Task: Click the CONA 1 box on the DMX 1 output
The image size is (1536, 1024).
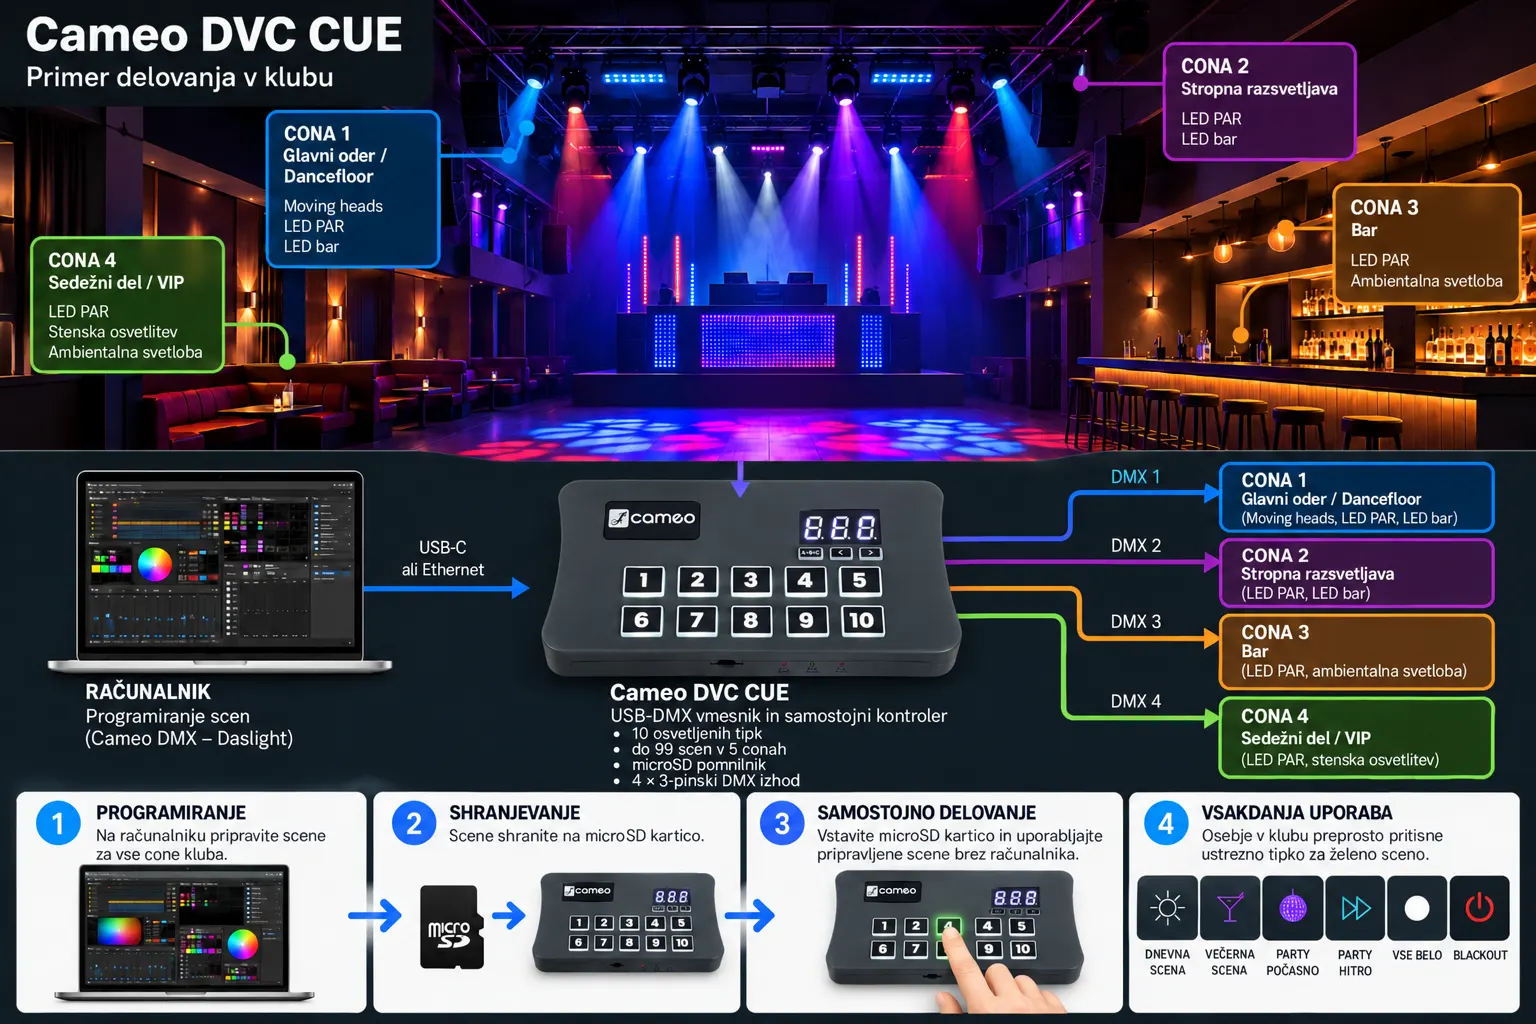Action: [1356, 497]
